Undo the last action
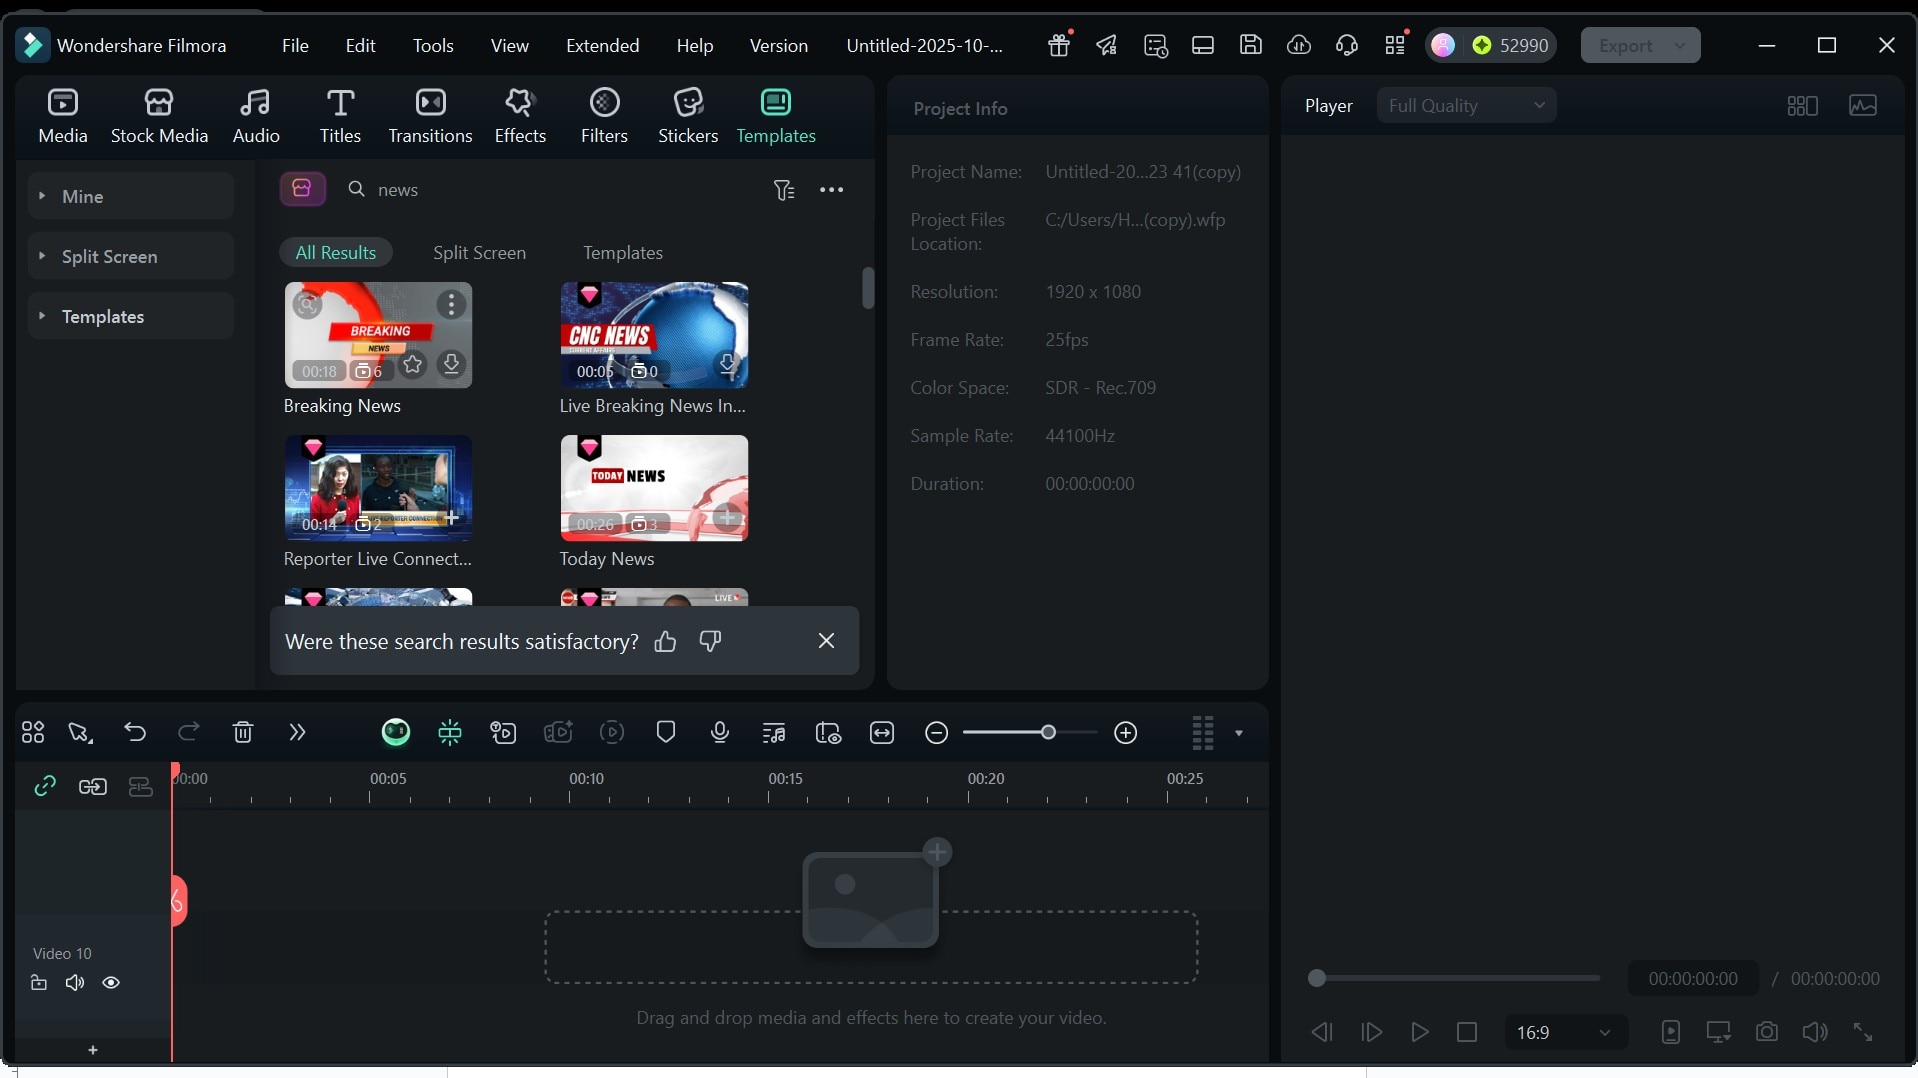1918x1078 pixels. (x=135, y=733)
